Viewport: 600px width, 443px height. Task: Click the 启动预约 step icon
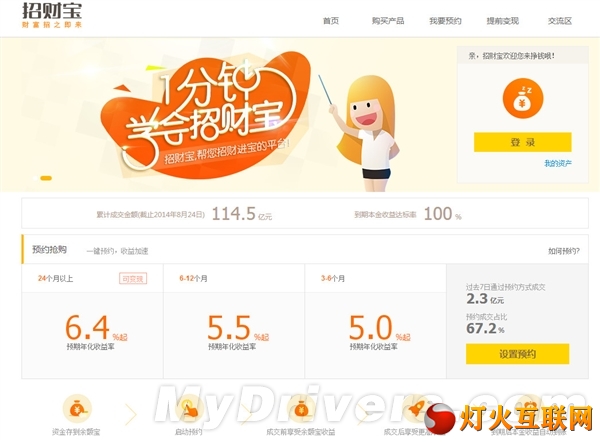189,409
